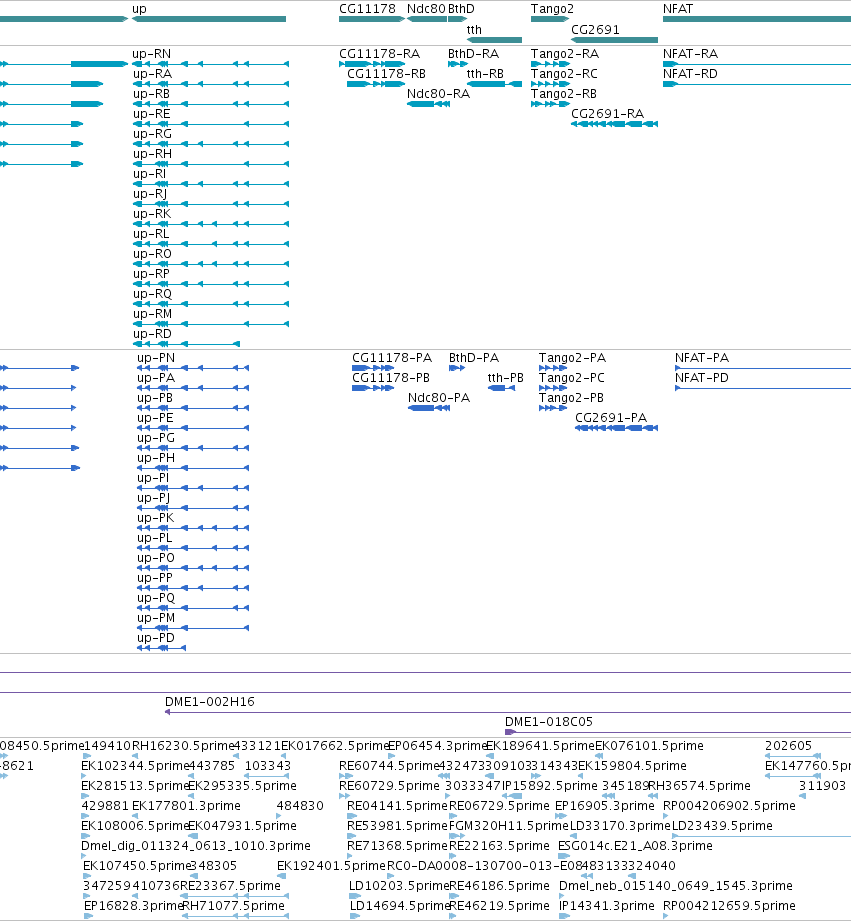
Task: Open the tth gene feature
Action: click(x=494, y=40)
